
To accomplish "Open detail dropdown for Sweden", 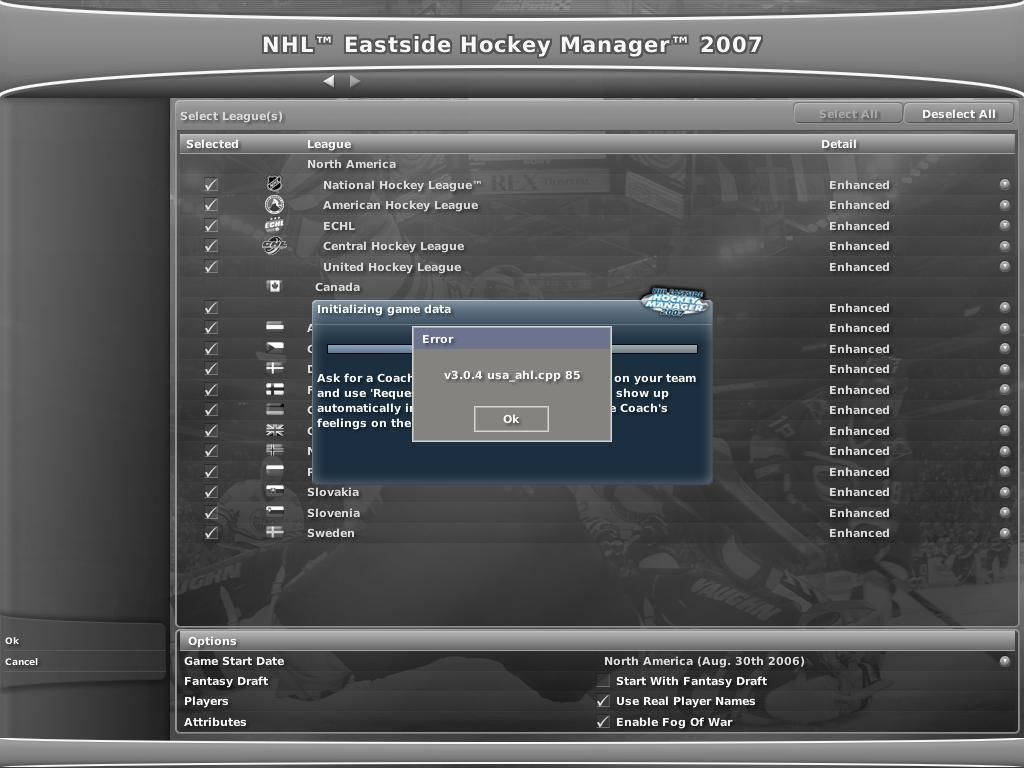I will tap(1004, 532).
